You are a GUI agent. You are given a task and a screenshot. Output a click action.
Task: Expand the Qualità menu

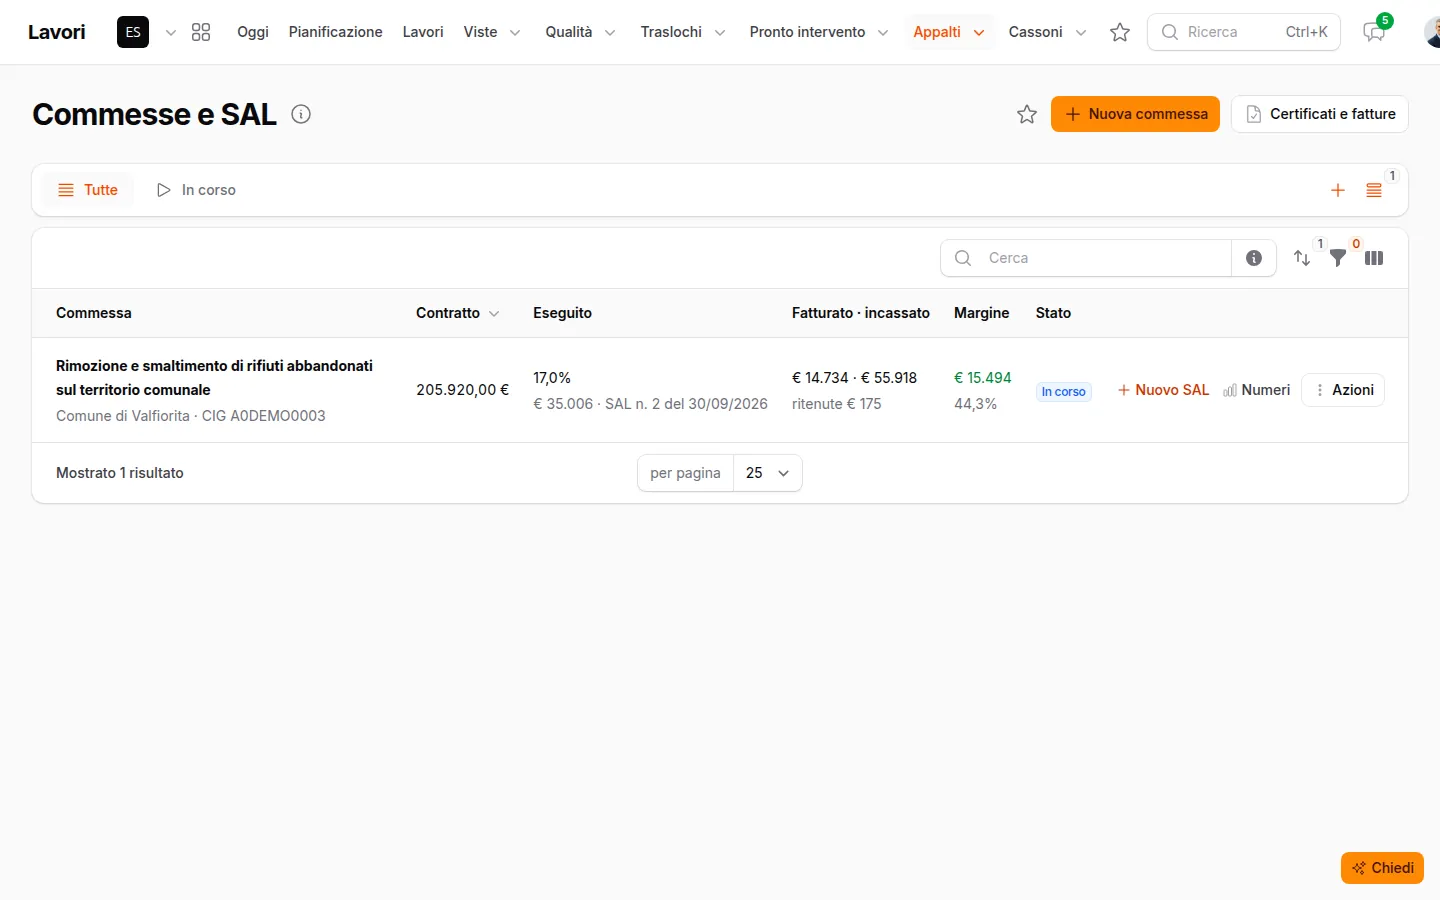[580, 32]
